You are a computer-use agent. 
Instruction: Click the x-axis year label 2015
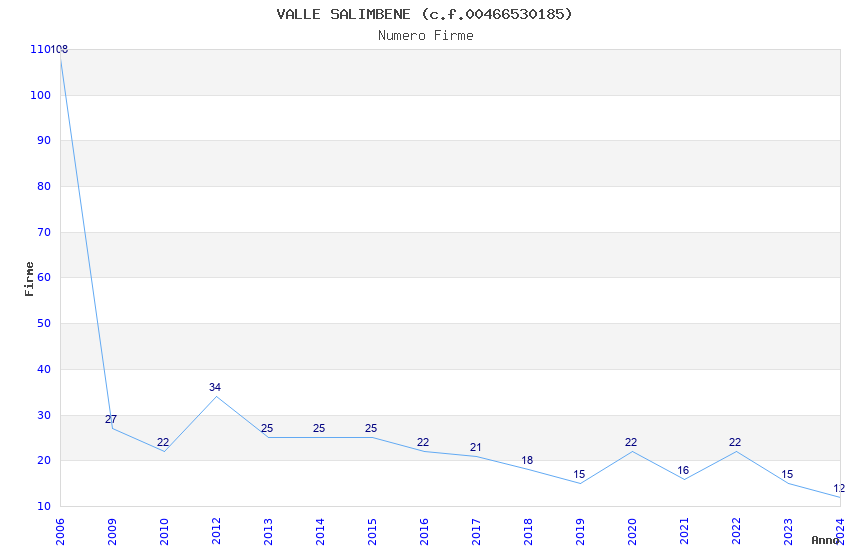click(372, 532)
